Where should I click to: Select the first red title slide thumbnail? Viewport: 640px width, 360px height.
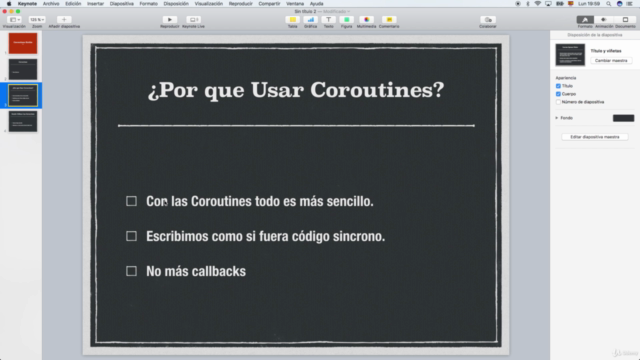tap(23, 43)
